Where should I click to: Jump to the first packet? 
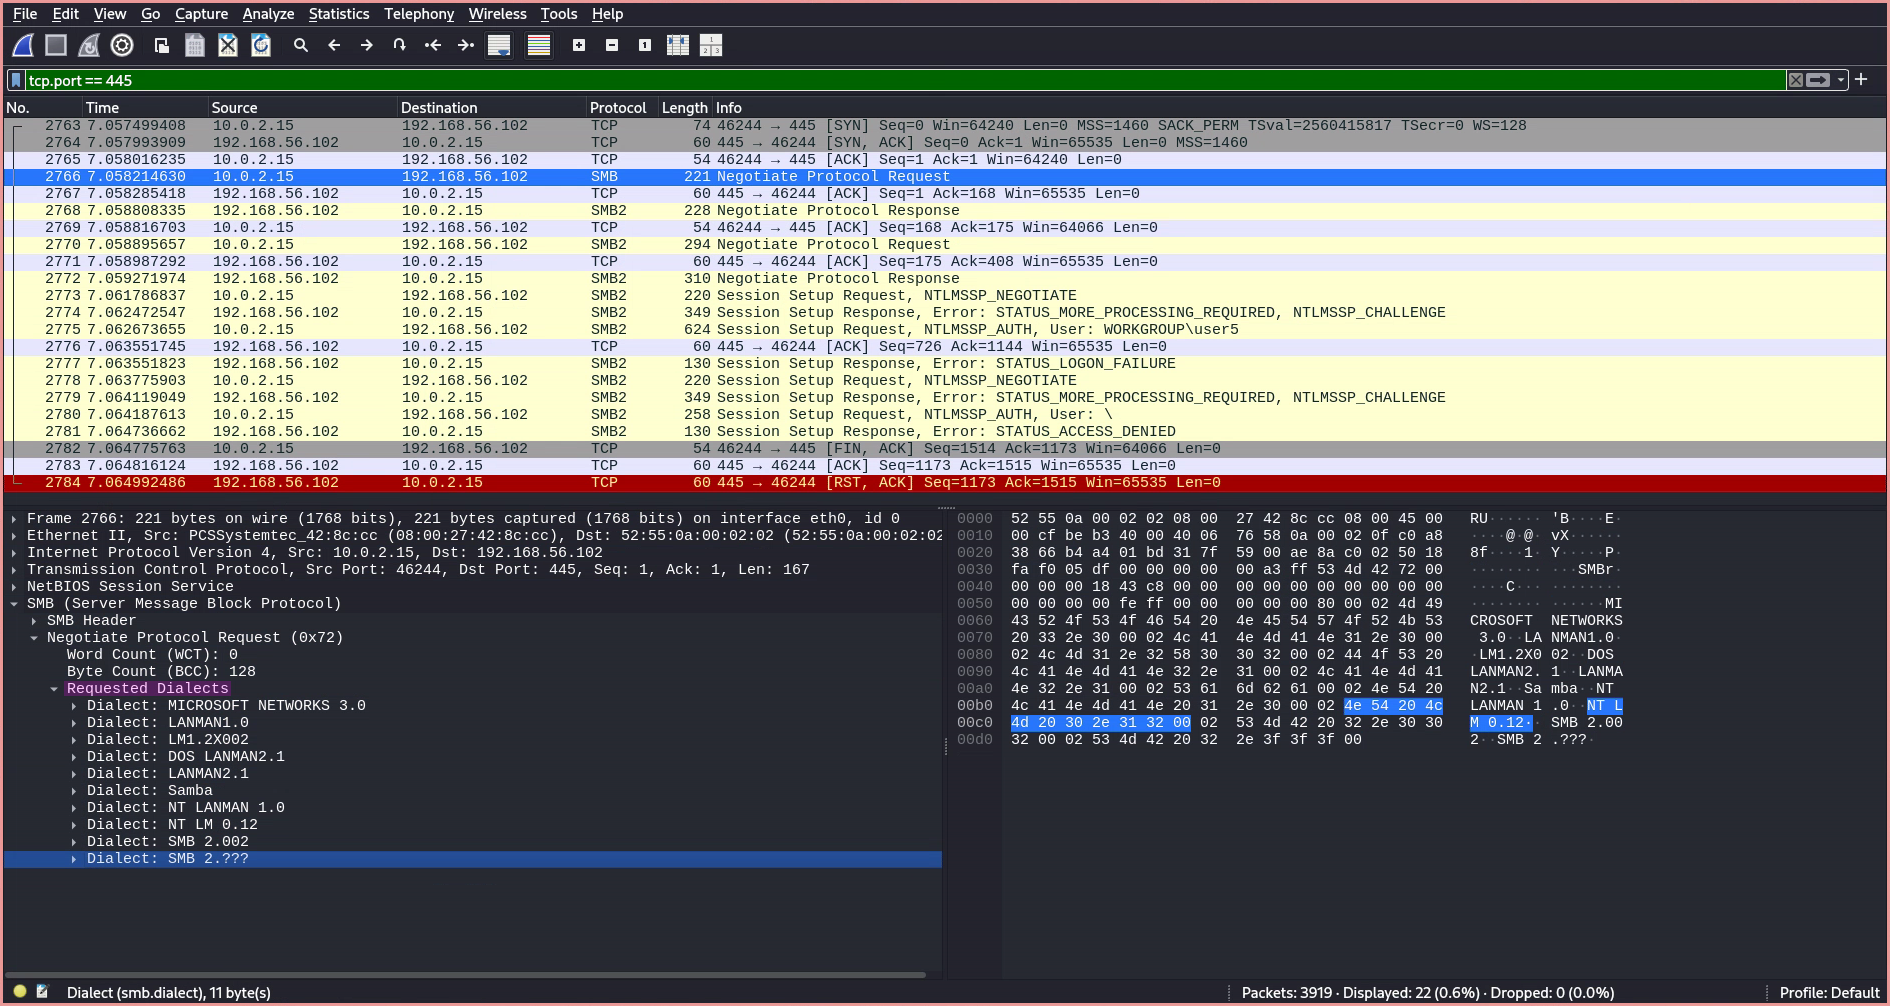(433, 45)
